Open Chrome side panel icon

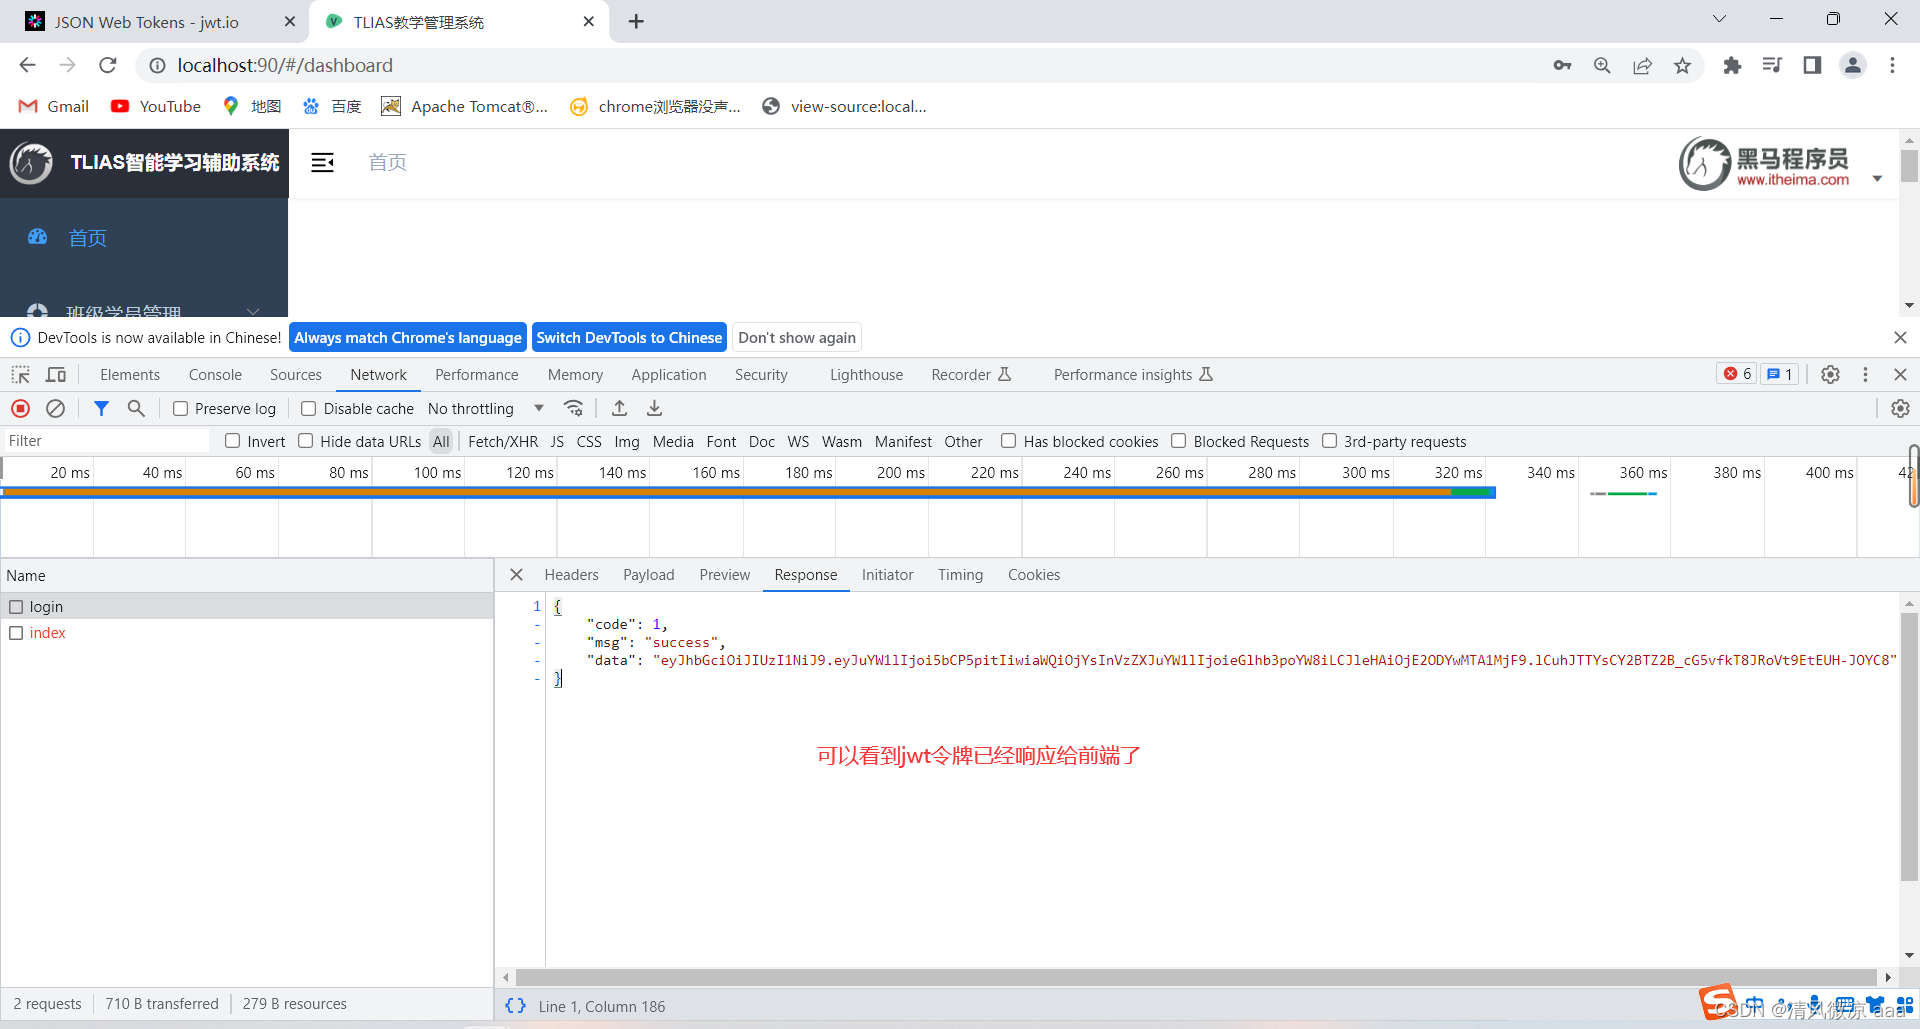coord(1812,65)
